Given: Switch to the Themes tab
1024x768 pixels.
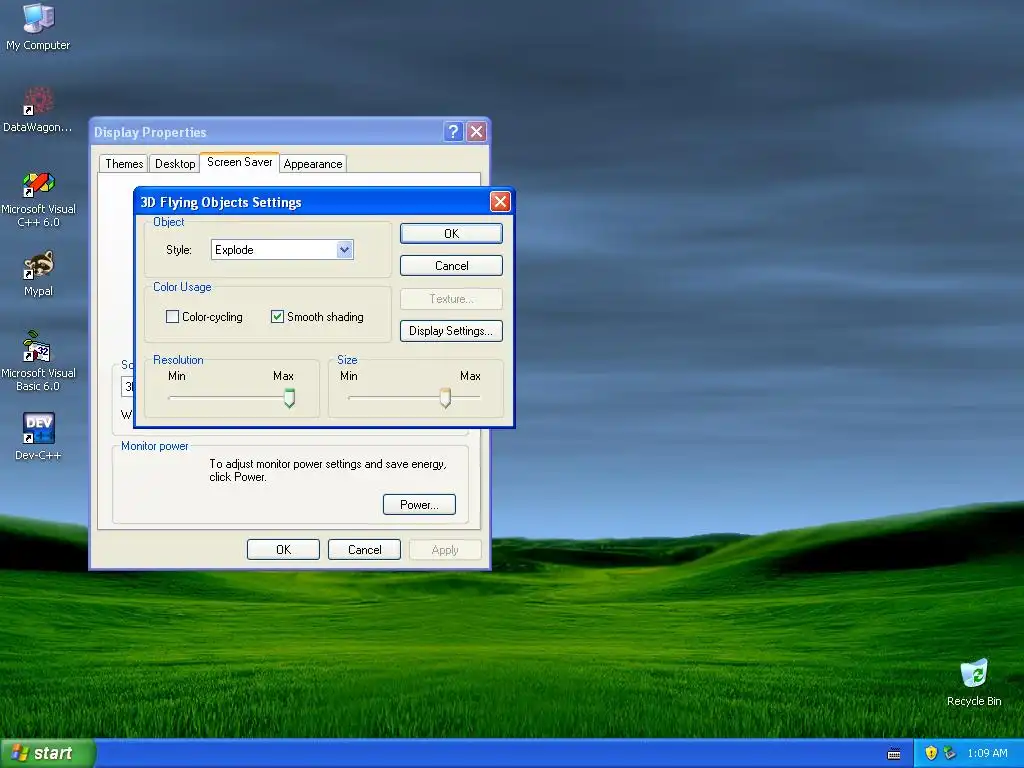Looking at the screenshot, I should click(x=124, y=164).
